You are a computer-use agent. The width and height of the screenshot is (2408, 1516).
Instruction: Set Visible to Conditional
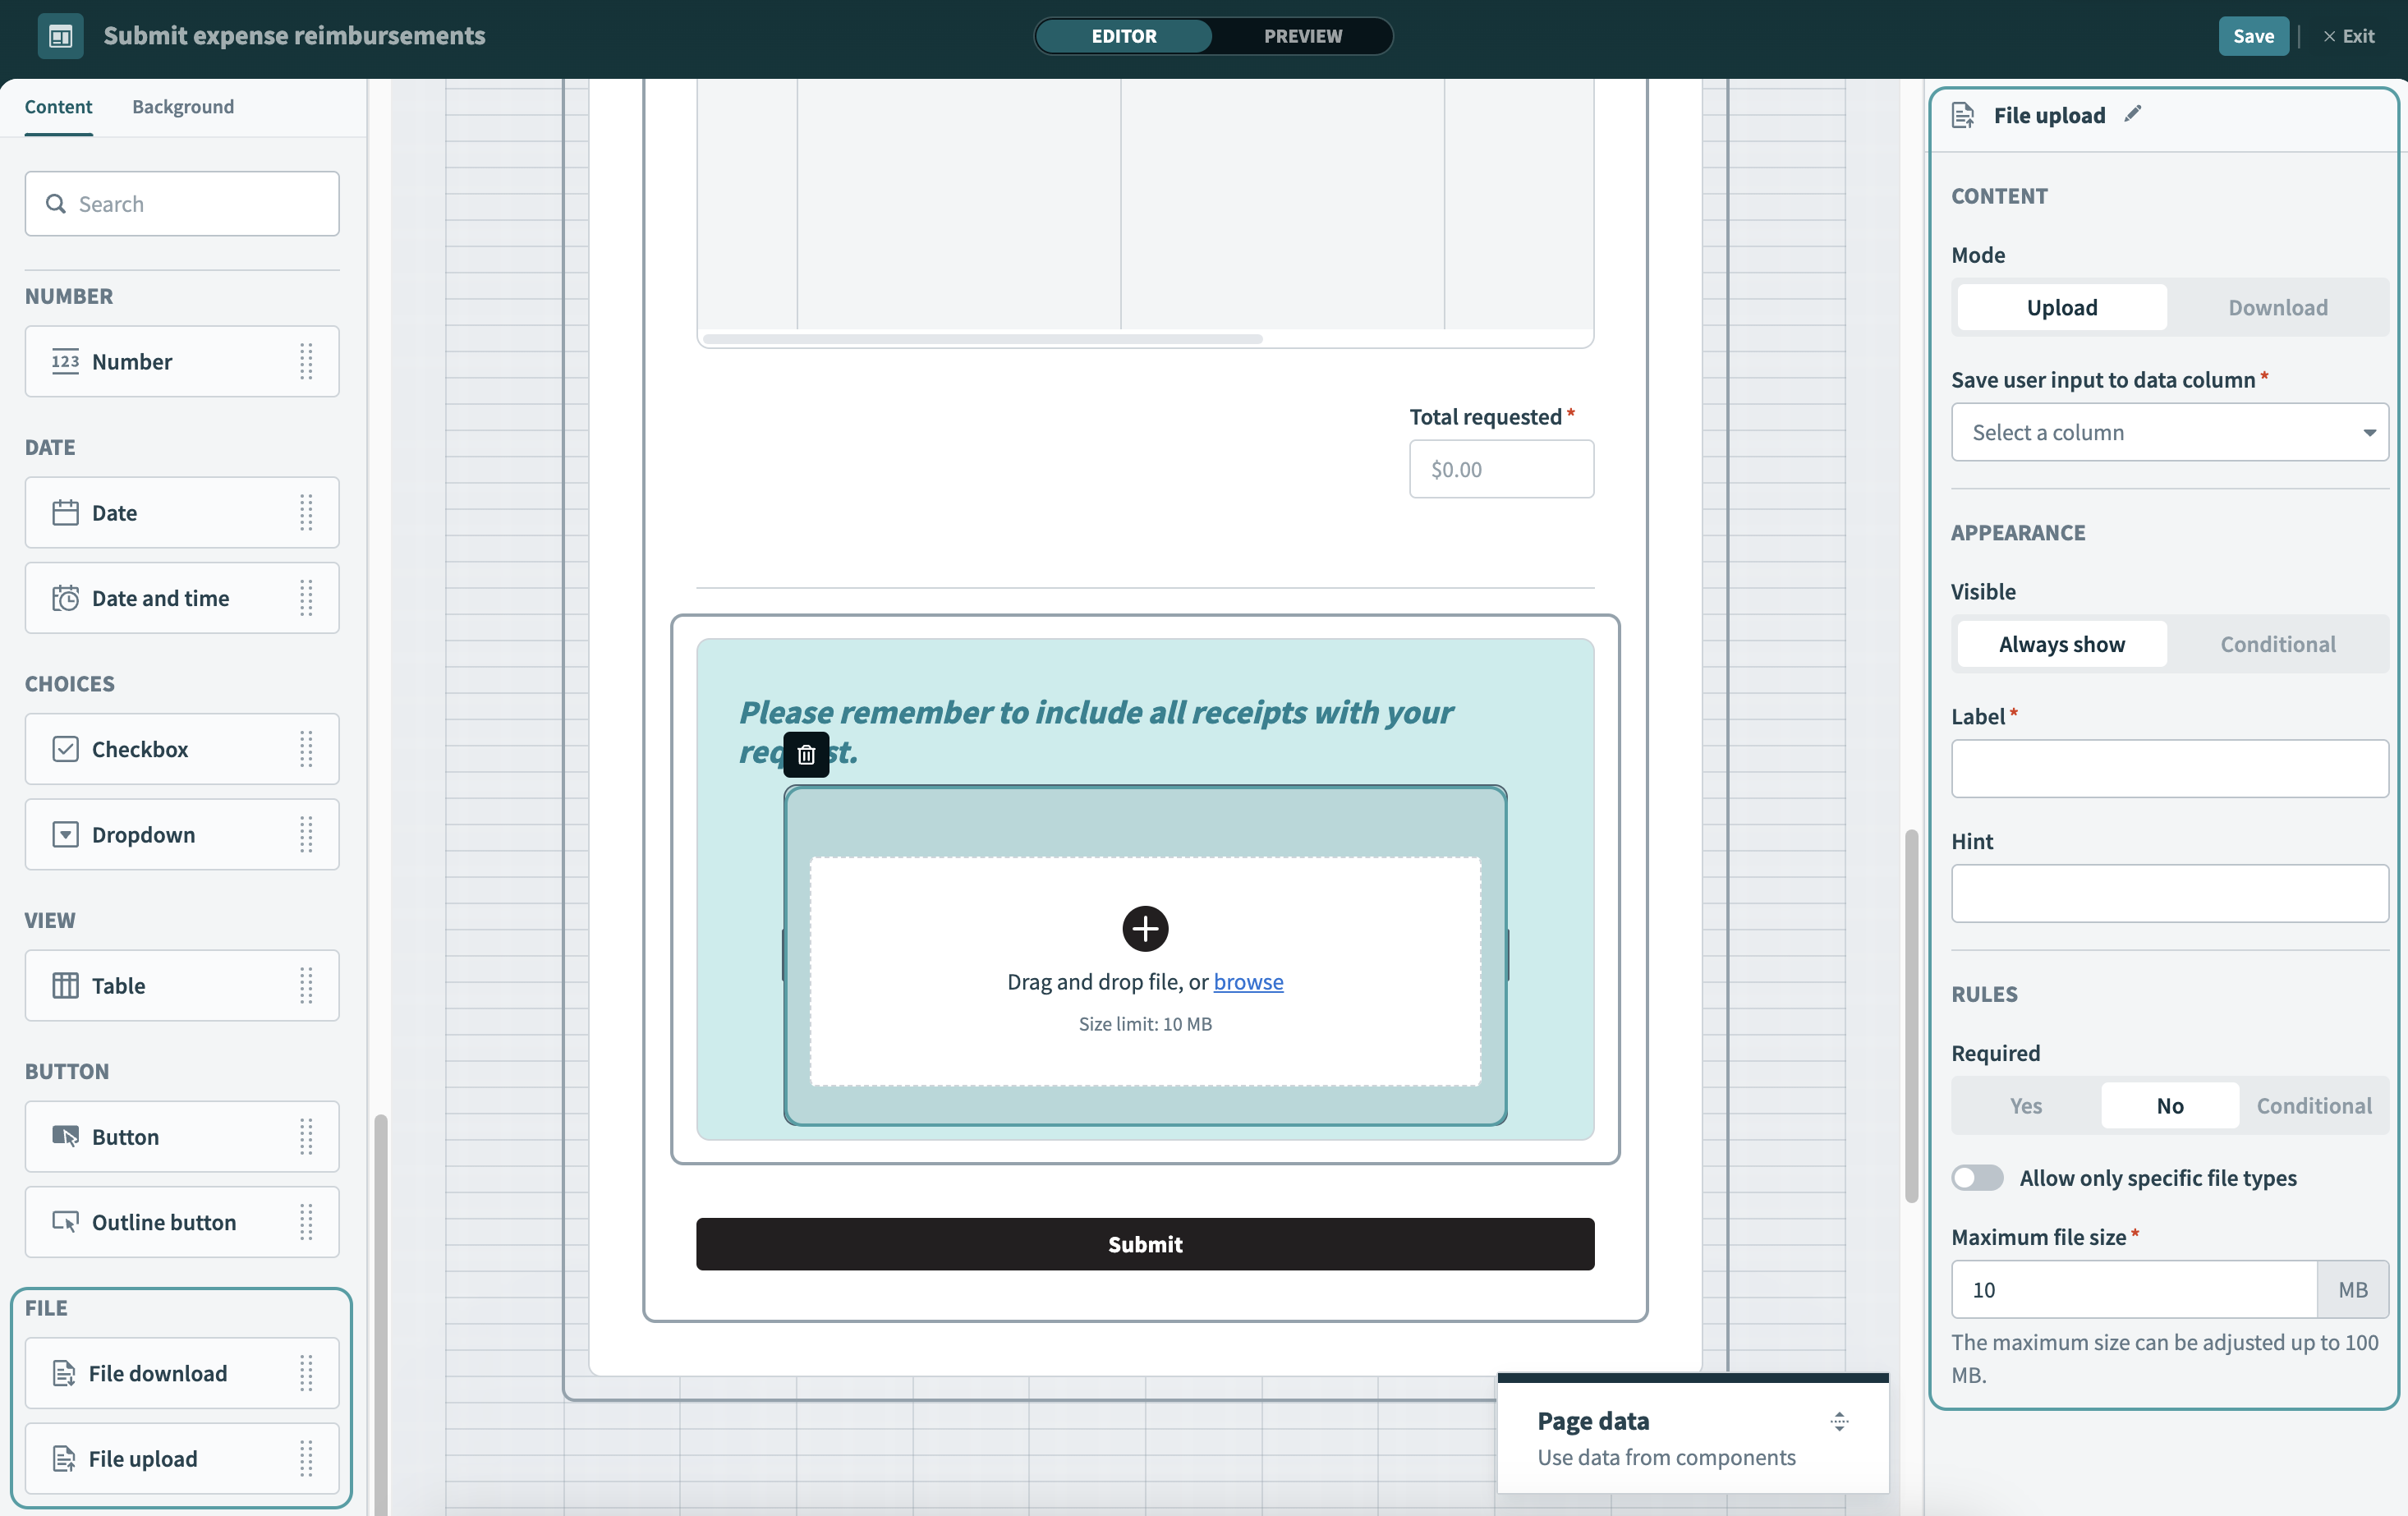coord(2277,644)
